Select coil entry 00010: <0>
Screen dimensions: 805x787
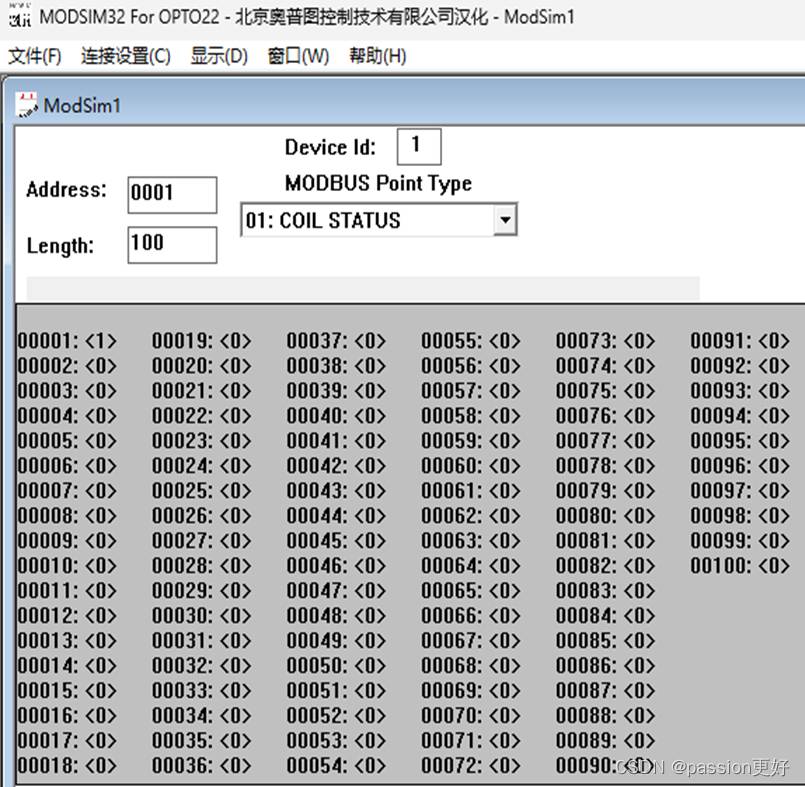click(x=67, y=566)
